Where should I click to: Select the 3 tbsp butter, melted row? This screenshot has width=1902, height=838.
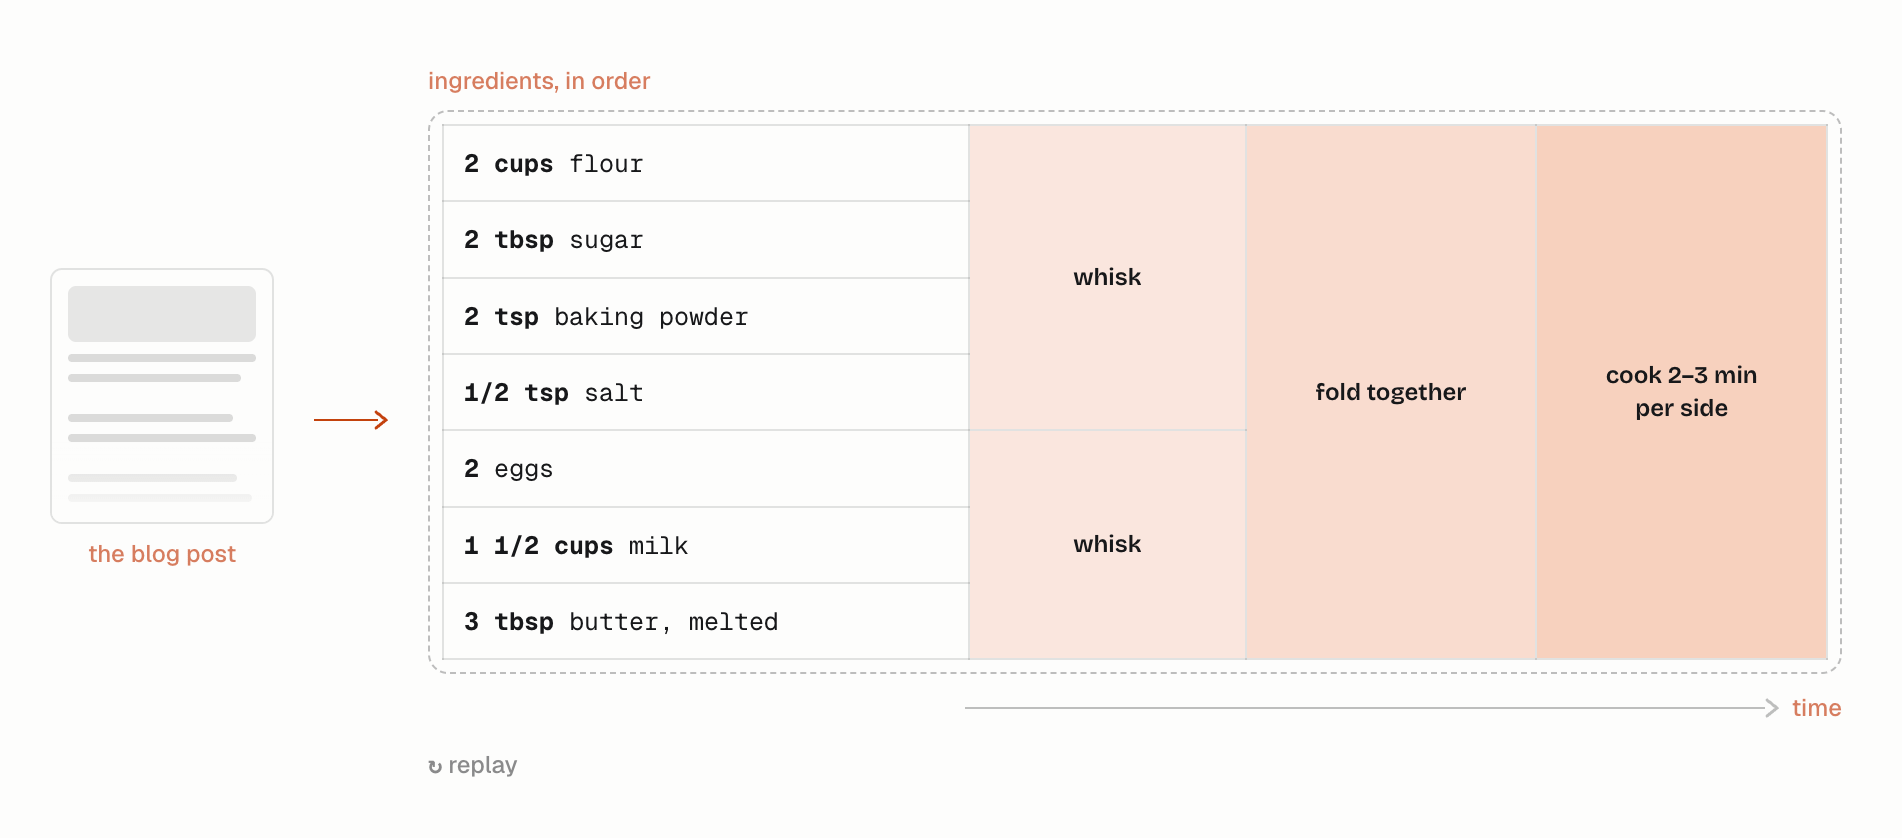(706, 621)
